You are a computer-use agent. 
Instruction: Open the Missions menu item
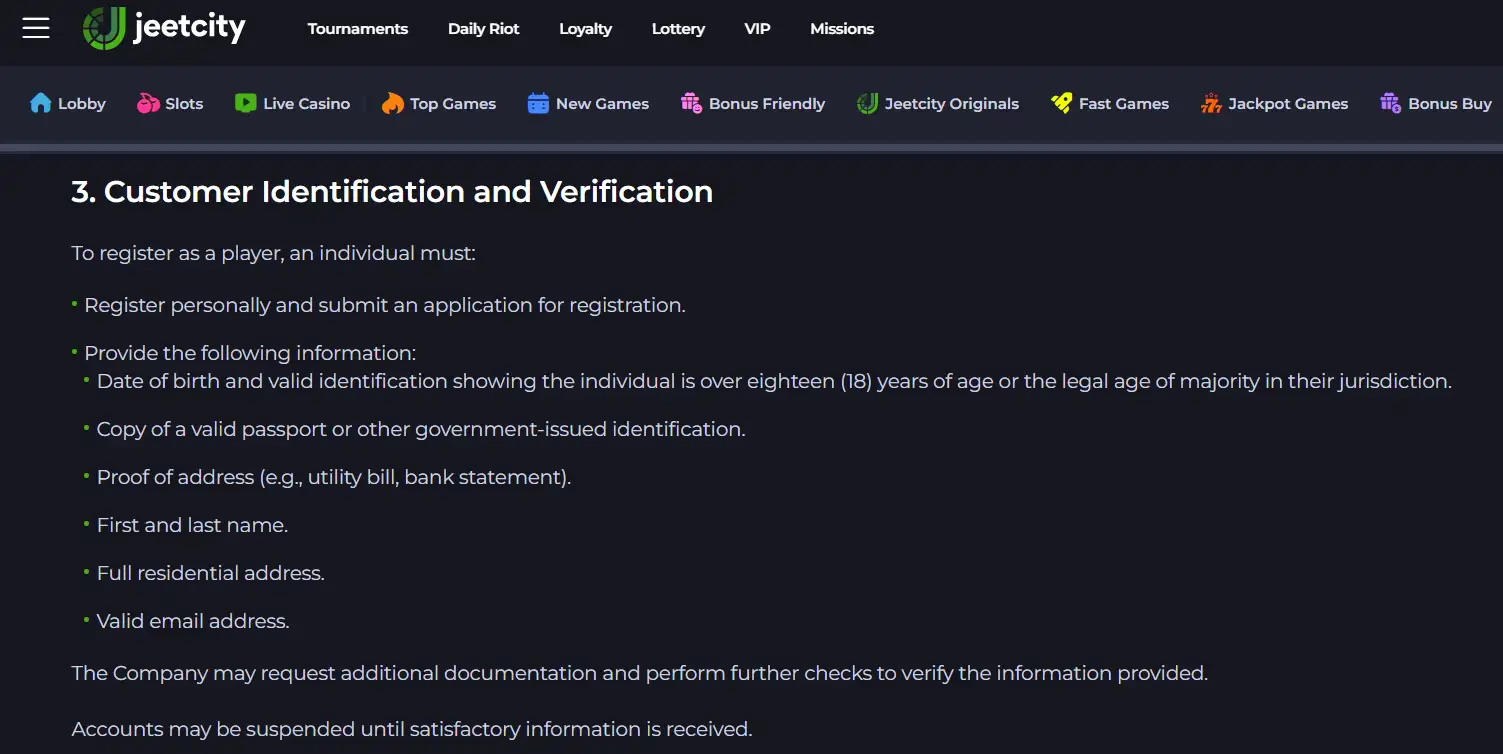pyautogui.click(x=842, y=29)
